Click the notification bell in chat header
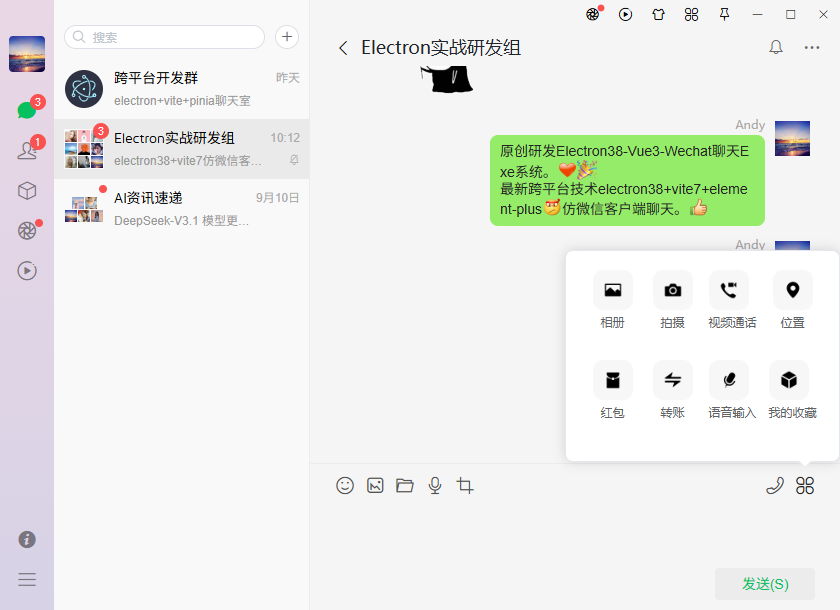This screenshot has width=840, height=610. 776,48
